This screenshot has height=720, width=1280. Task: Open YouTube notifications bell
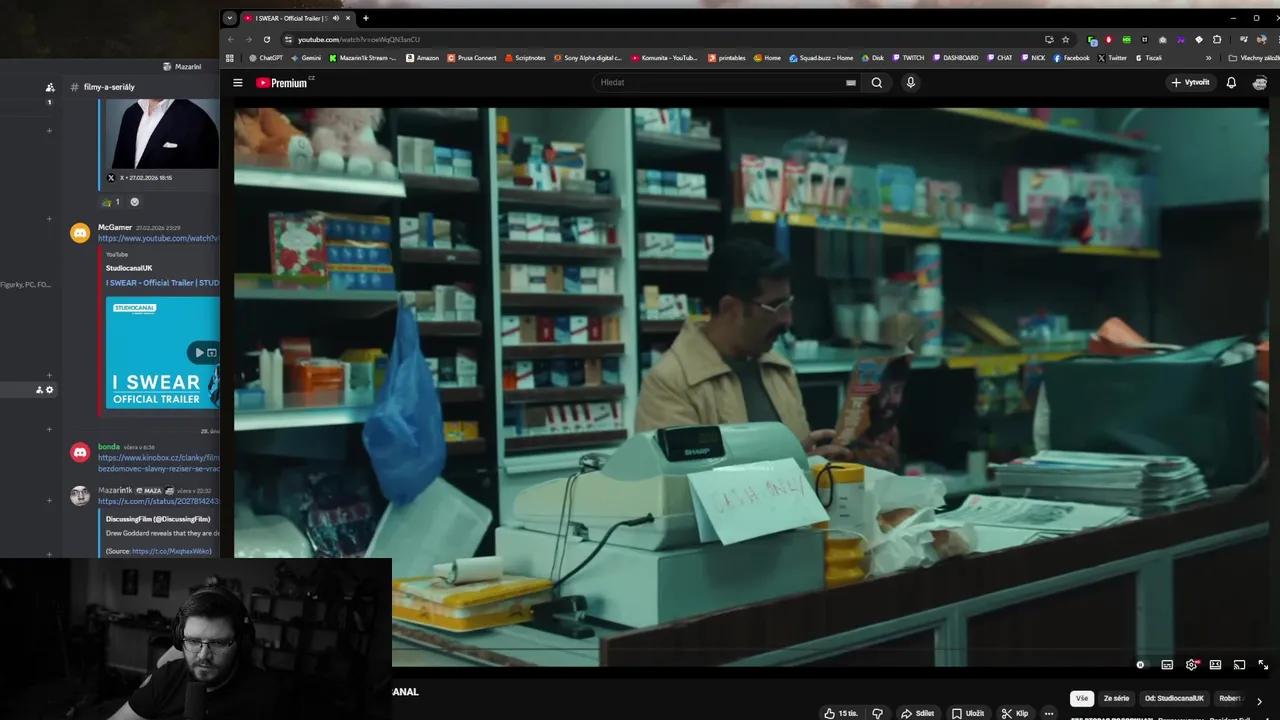[1231, 83]
